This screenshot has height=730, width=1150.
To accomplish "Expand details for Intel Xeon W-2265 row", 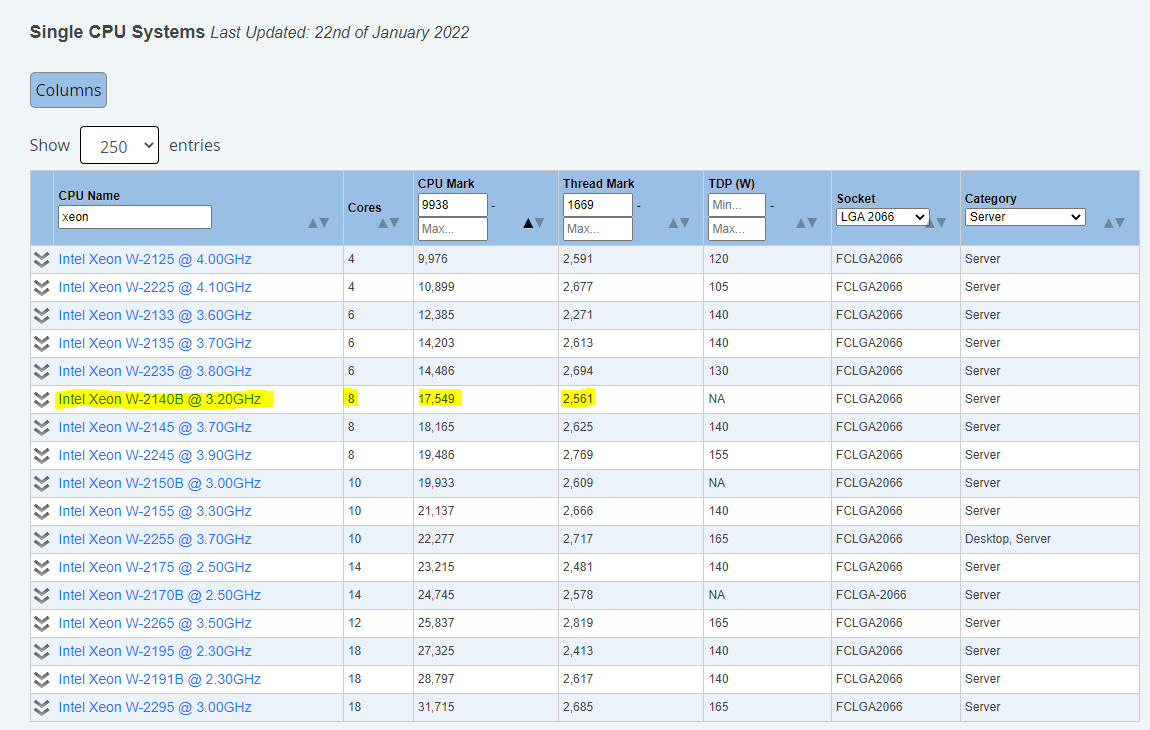I will coord(41,624).
